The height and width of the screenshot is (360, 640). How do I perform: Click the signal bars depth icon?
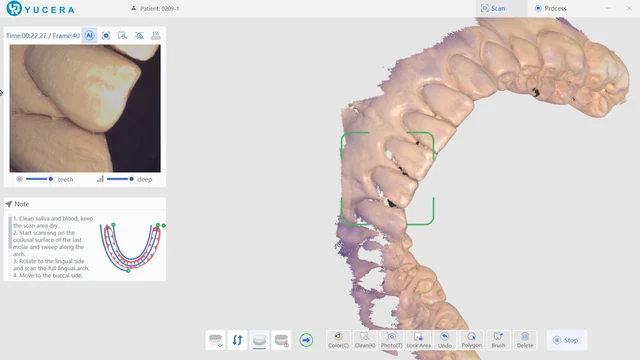pyautogui.click(x=100, y=179)
